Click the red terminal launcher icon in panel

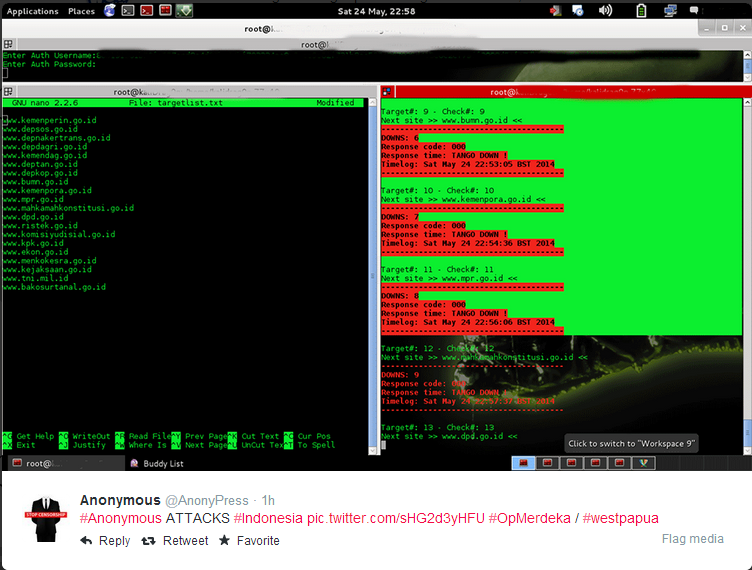[x=147, y=11]
